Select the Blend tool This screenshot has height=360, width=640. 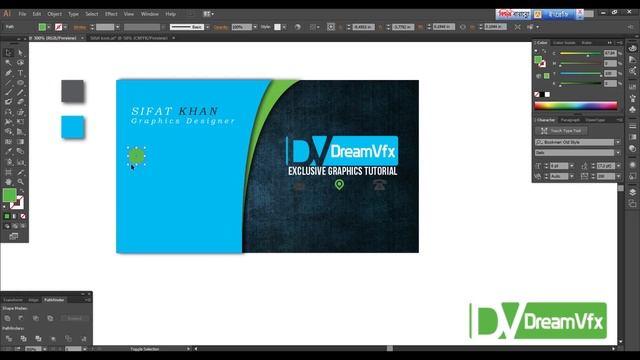[20, 151]
